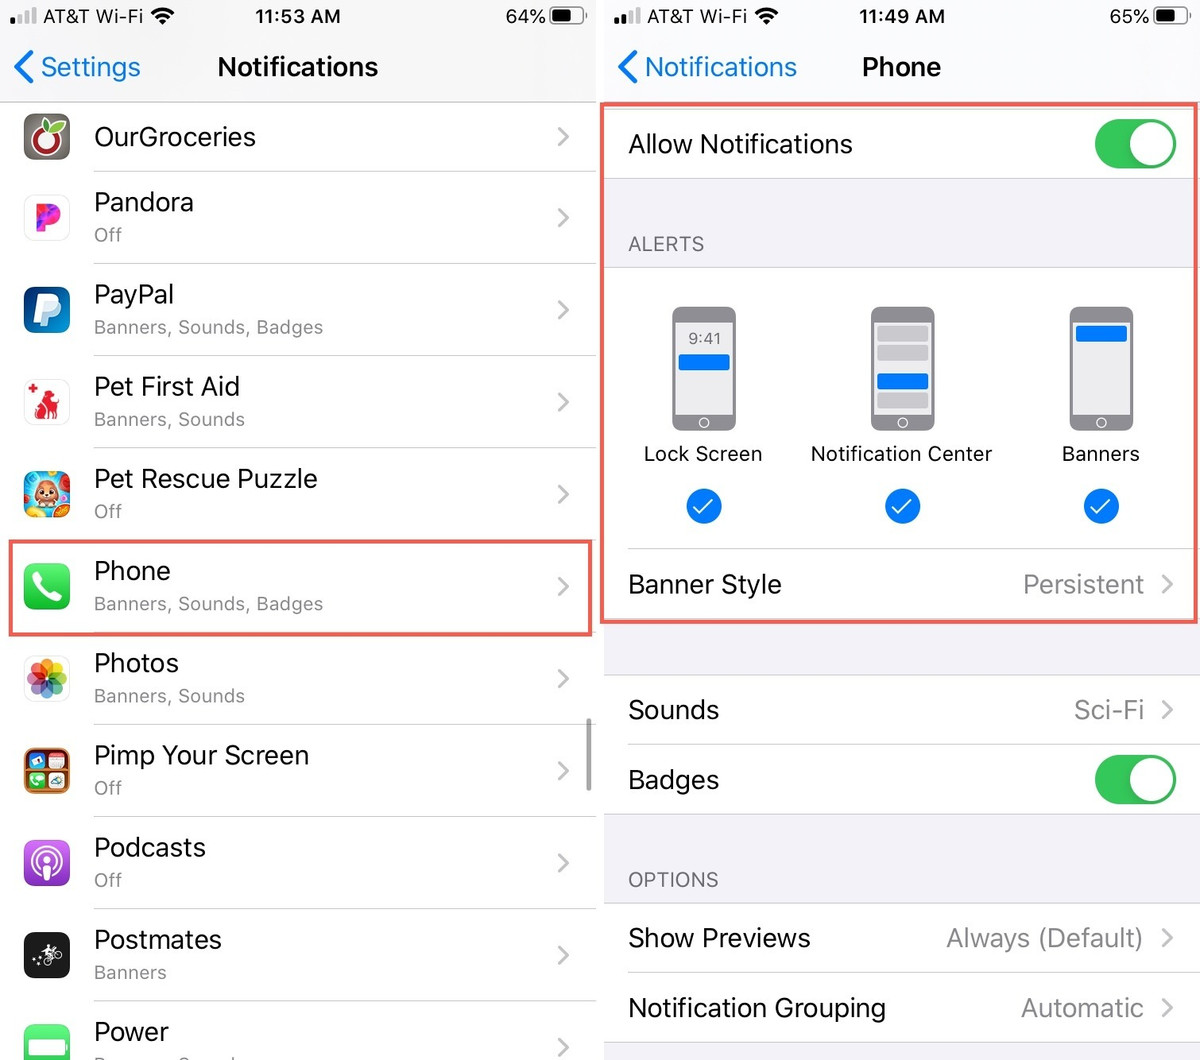This screenshot has height=1060, width=1200.
Task: Uncheck the Lock Screen alert checkmark
Action: (x=704, y=507)
